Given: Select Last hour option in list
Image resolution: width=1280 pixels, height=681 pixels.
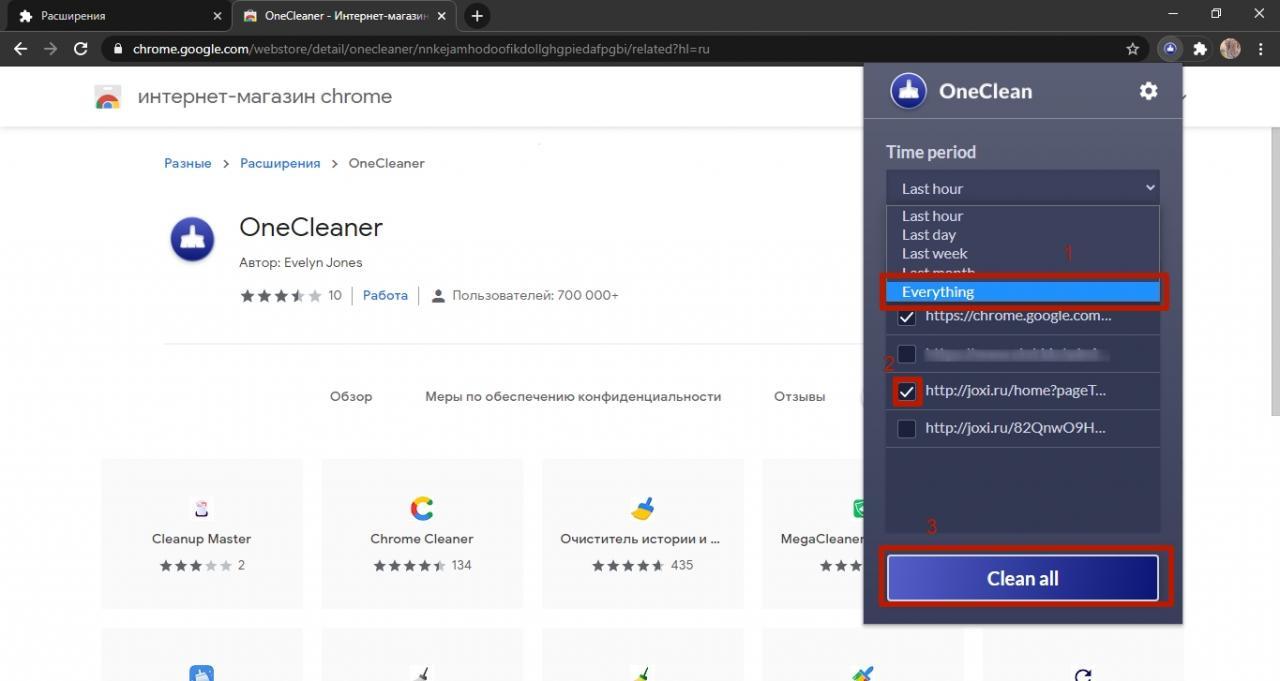Looking at the screenshot, I should click(1023, 216).
